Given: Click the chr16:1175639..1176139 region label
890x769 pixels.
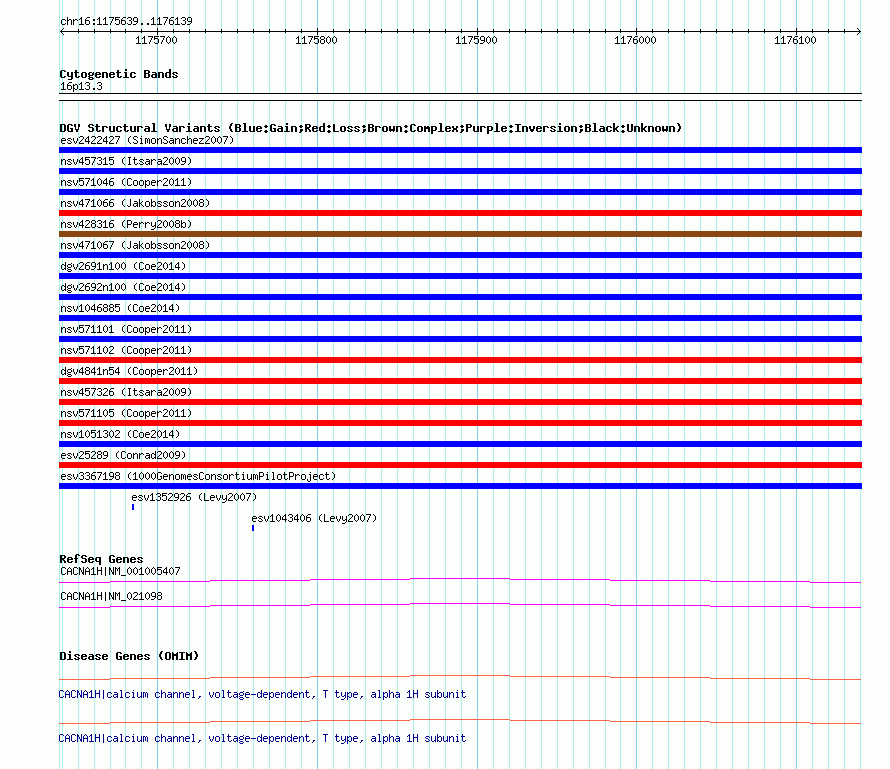Looking at the screenshot, I should (126, 21).
